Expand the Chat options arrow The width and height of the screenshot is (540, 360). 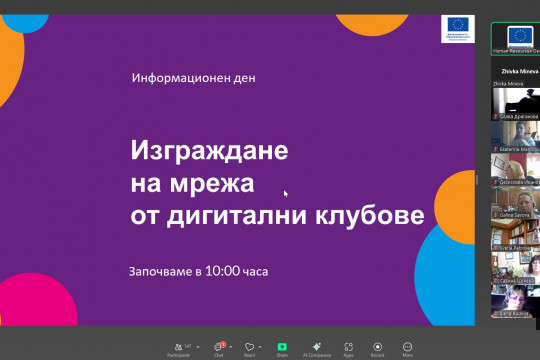[x=230, y=347]
